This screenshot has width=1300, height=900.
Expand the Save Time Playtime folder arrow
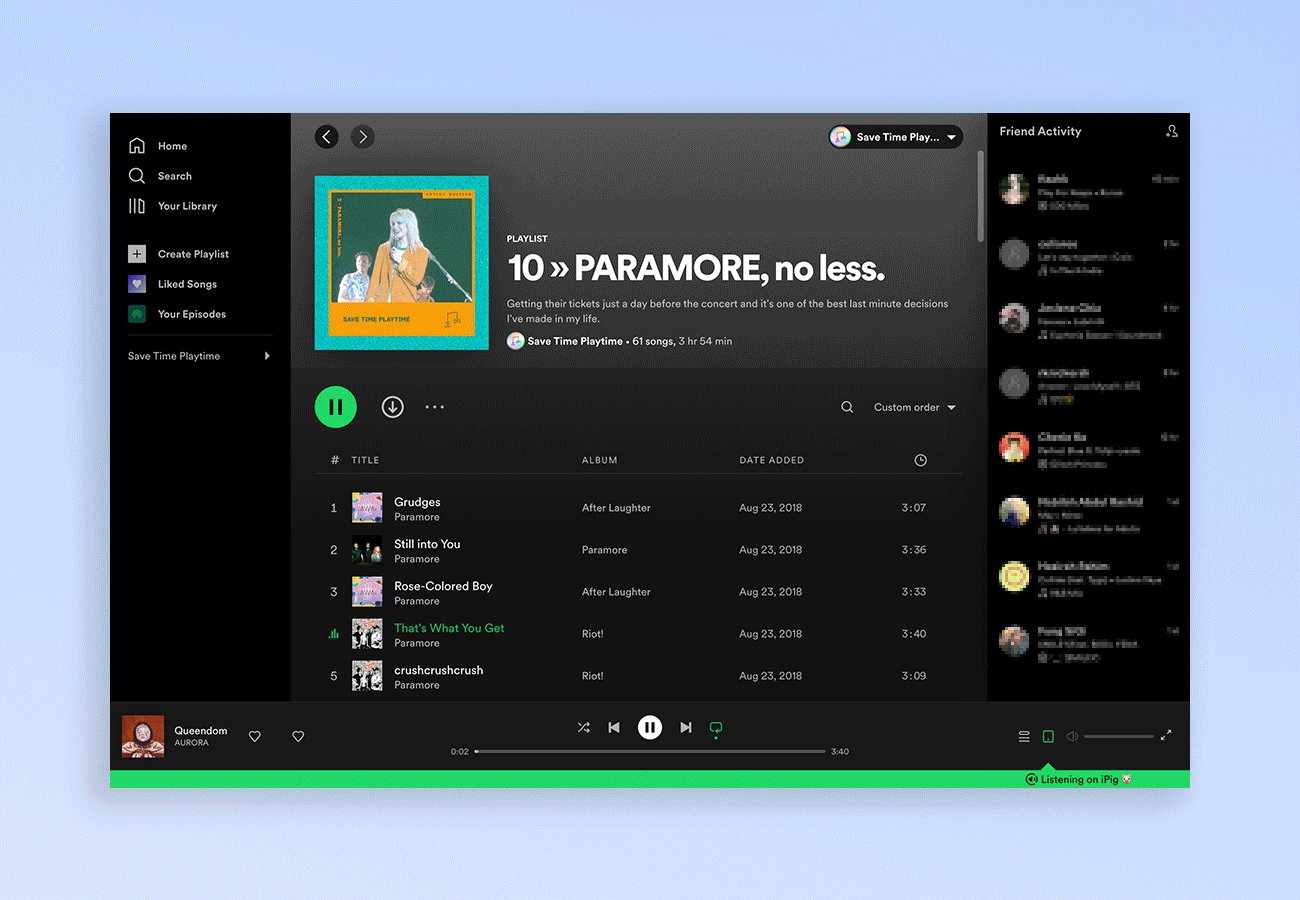click(x=267, y=356)
